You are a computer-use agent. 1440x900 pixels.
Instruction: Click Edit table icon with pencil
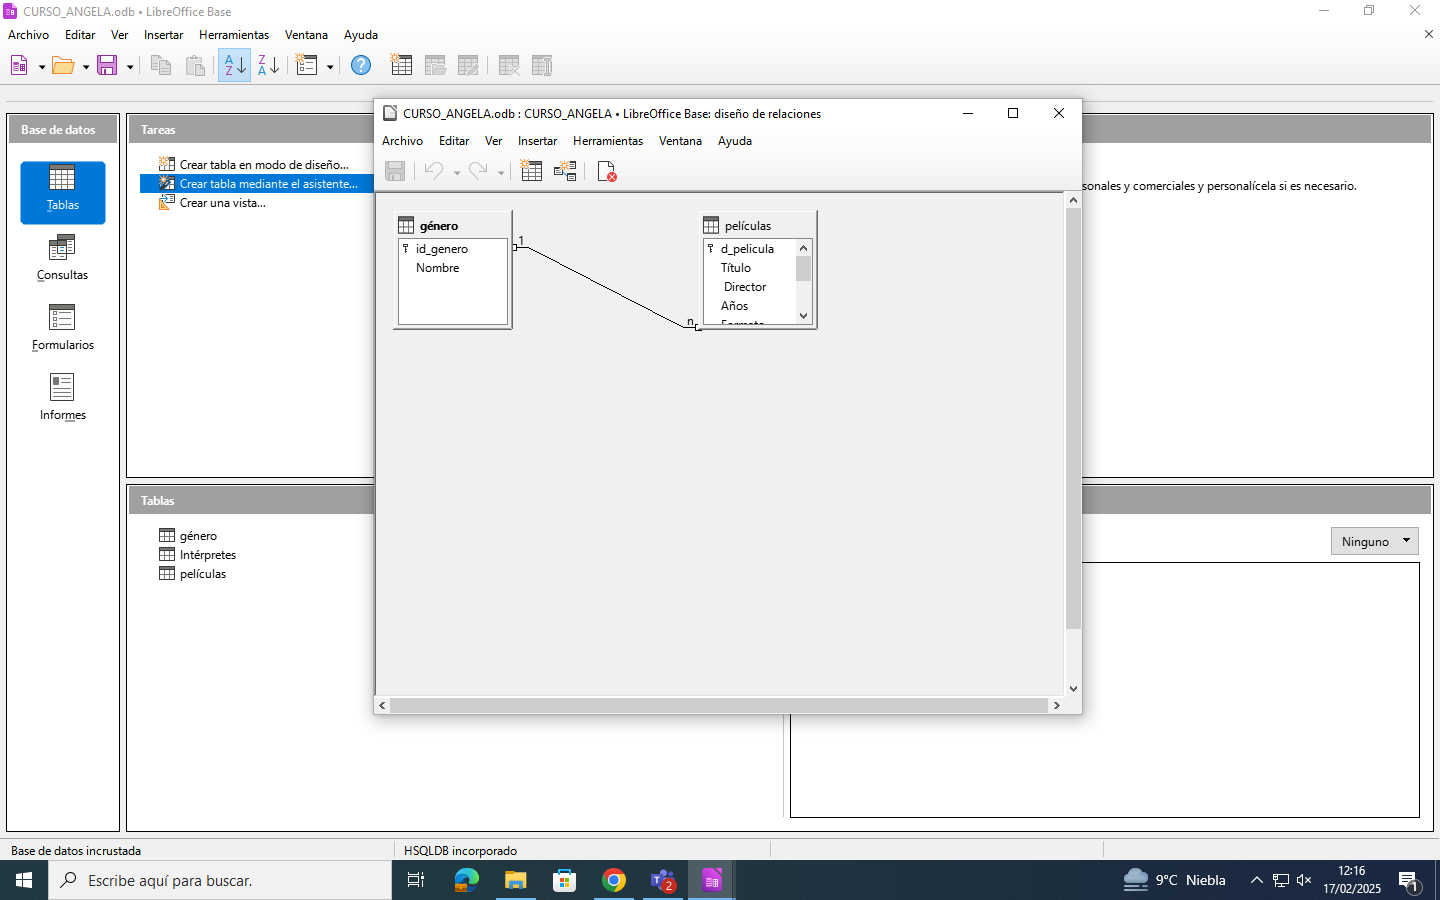pyautogui.click(x=468, y=66)
